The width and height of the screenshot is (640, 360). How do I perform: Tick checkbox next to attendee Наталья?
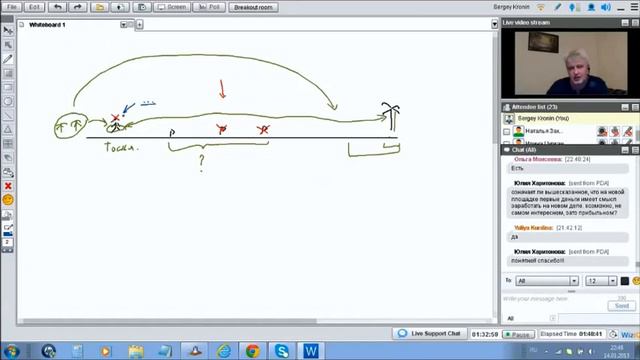pos(507,131)
